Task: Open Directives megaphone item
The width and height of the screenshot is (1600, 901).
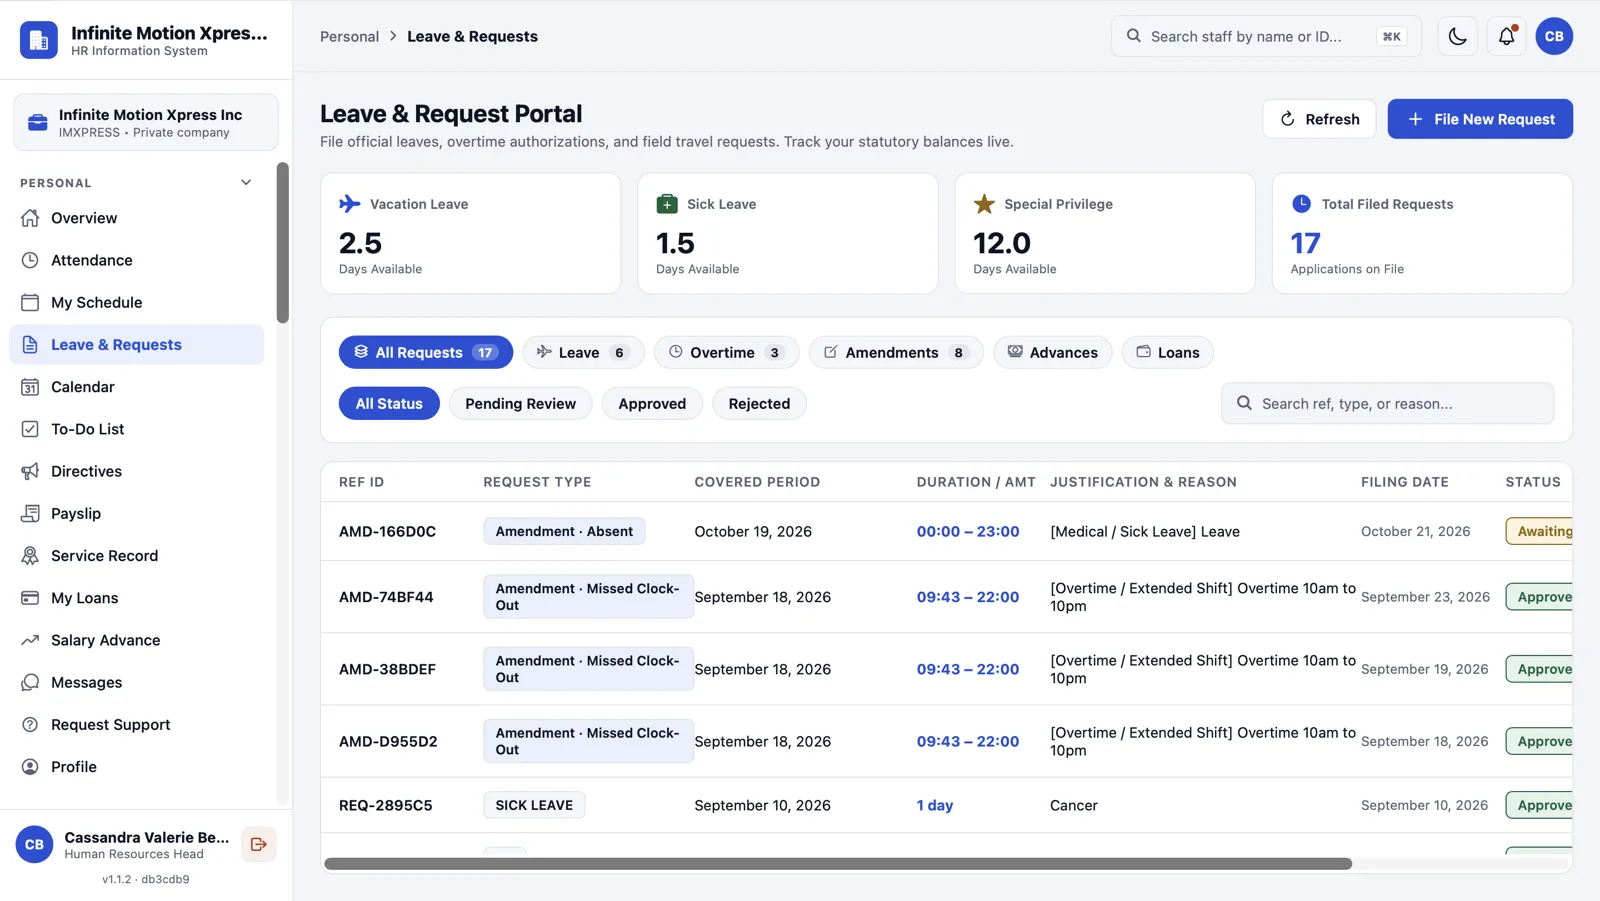Action: click(x=137, y=471)
